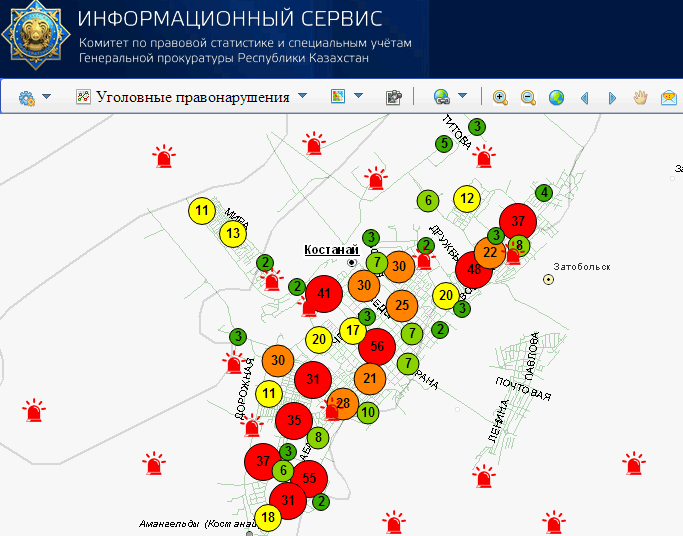Click the orange cluster marker 21
The width and height of the screenshot is (683, 536).
[x=370, y=378]
